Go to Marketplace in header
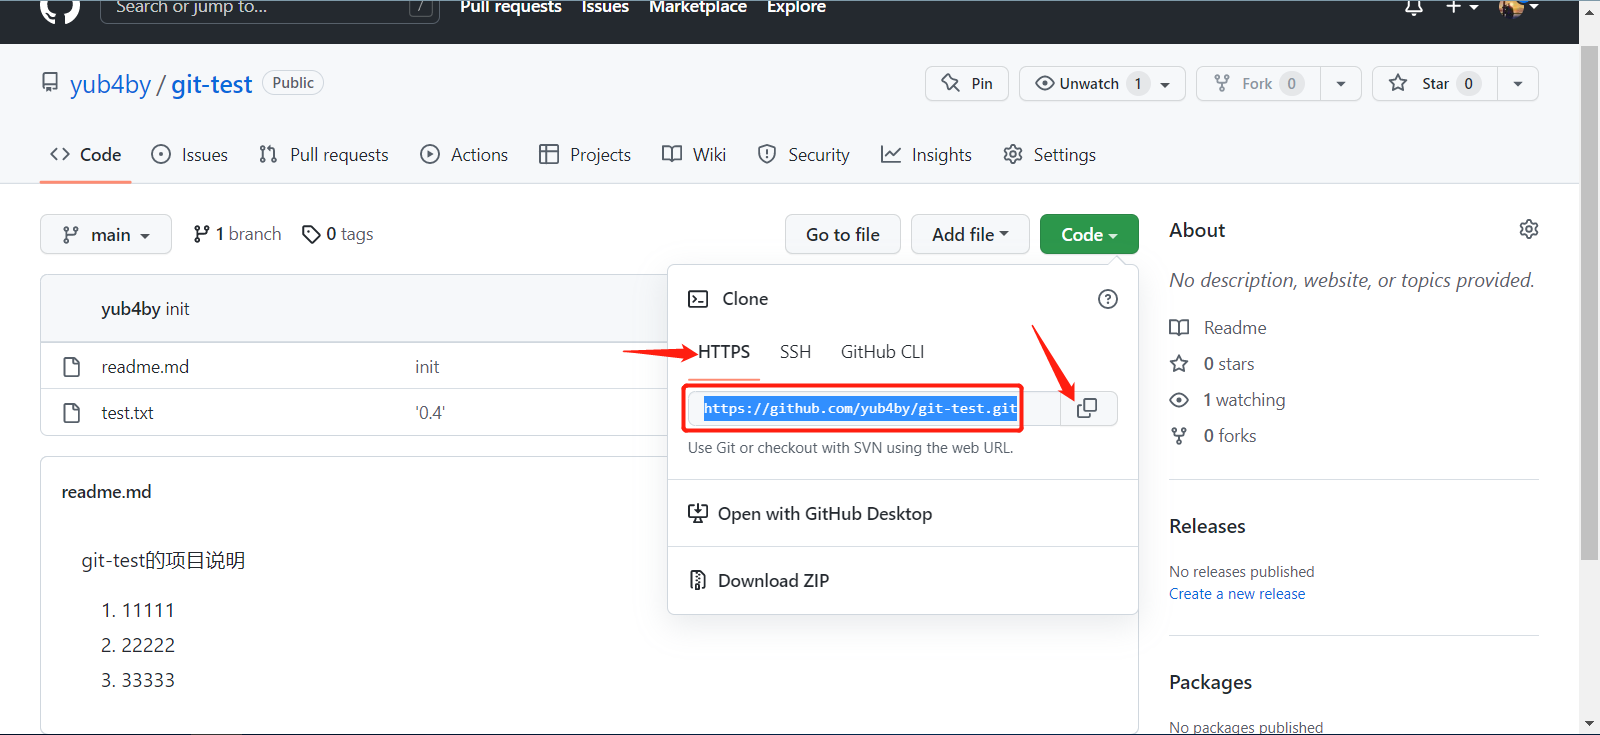 [x=698, y=7]
